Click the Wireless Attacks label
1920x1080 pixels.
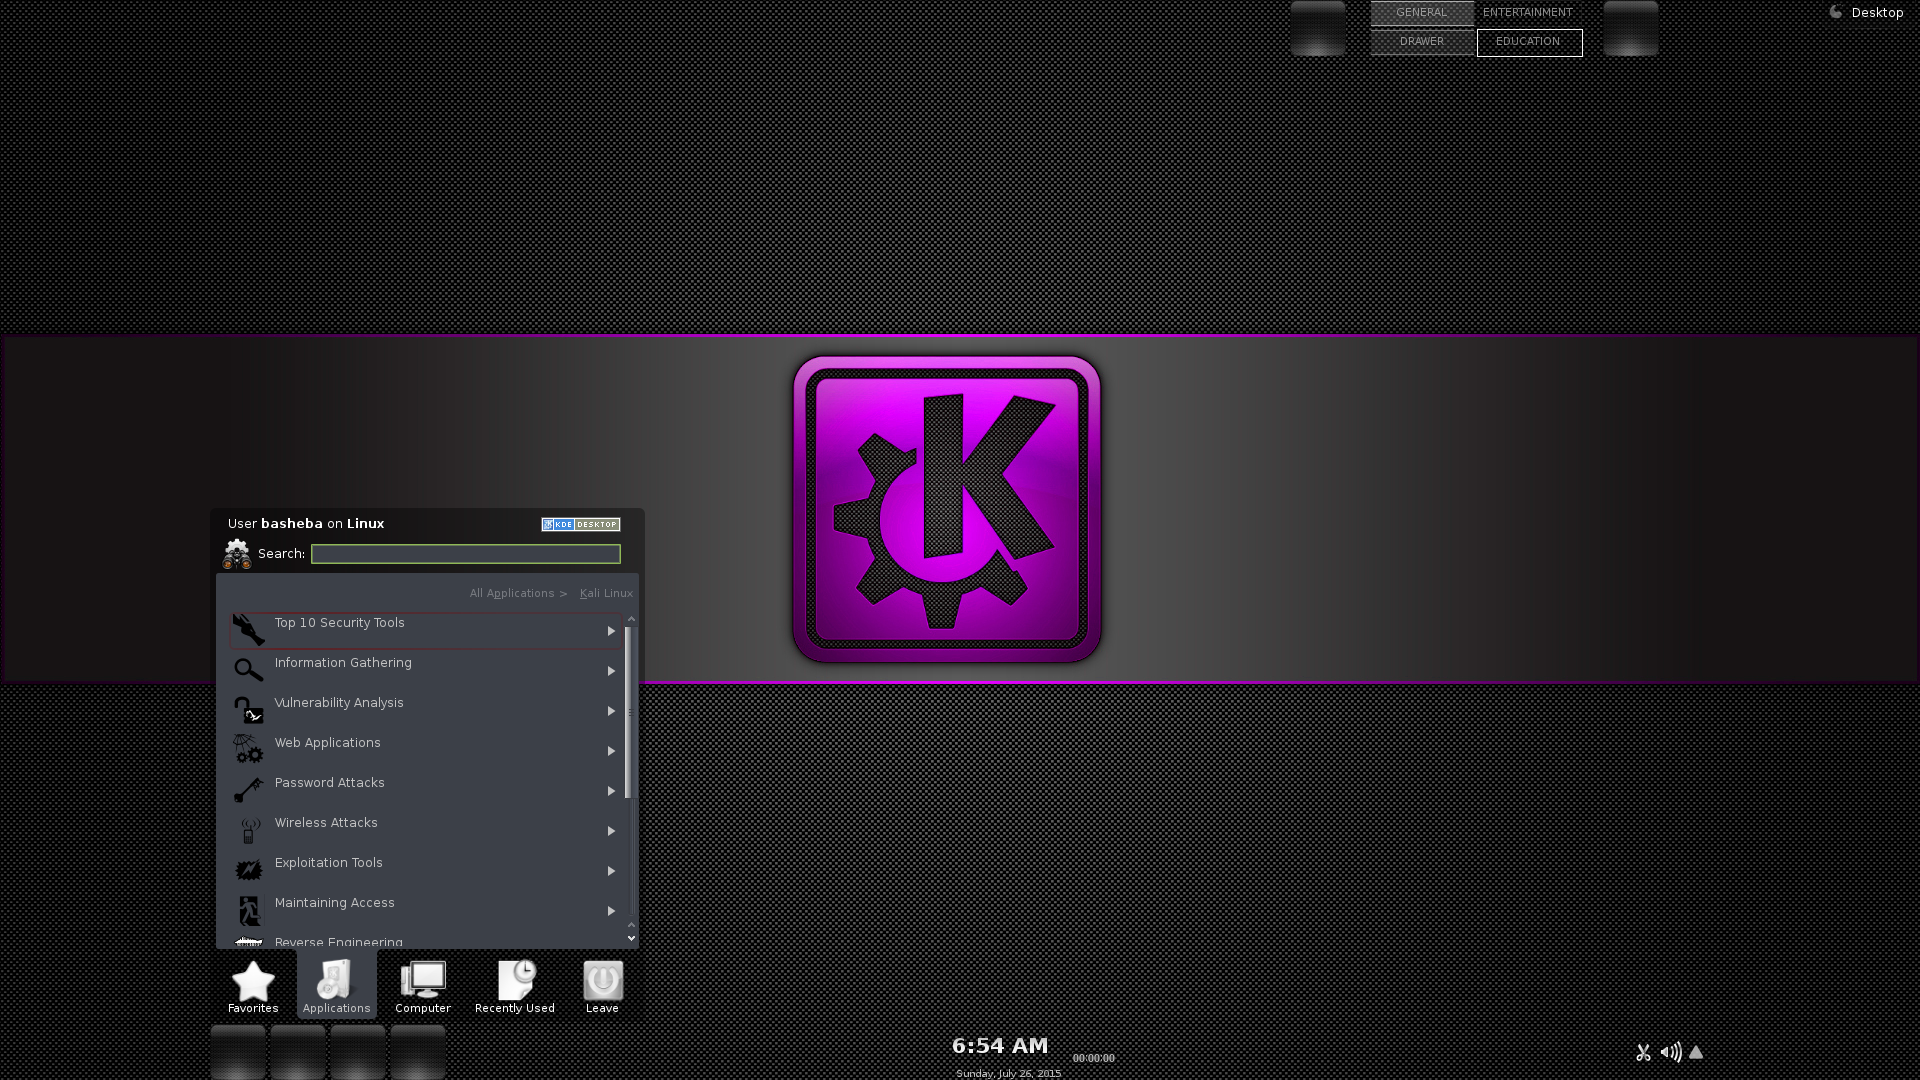326,822
